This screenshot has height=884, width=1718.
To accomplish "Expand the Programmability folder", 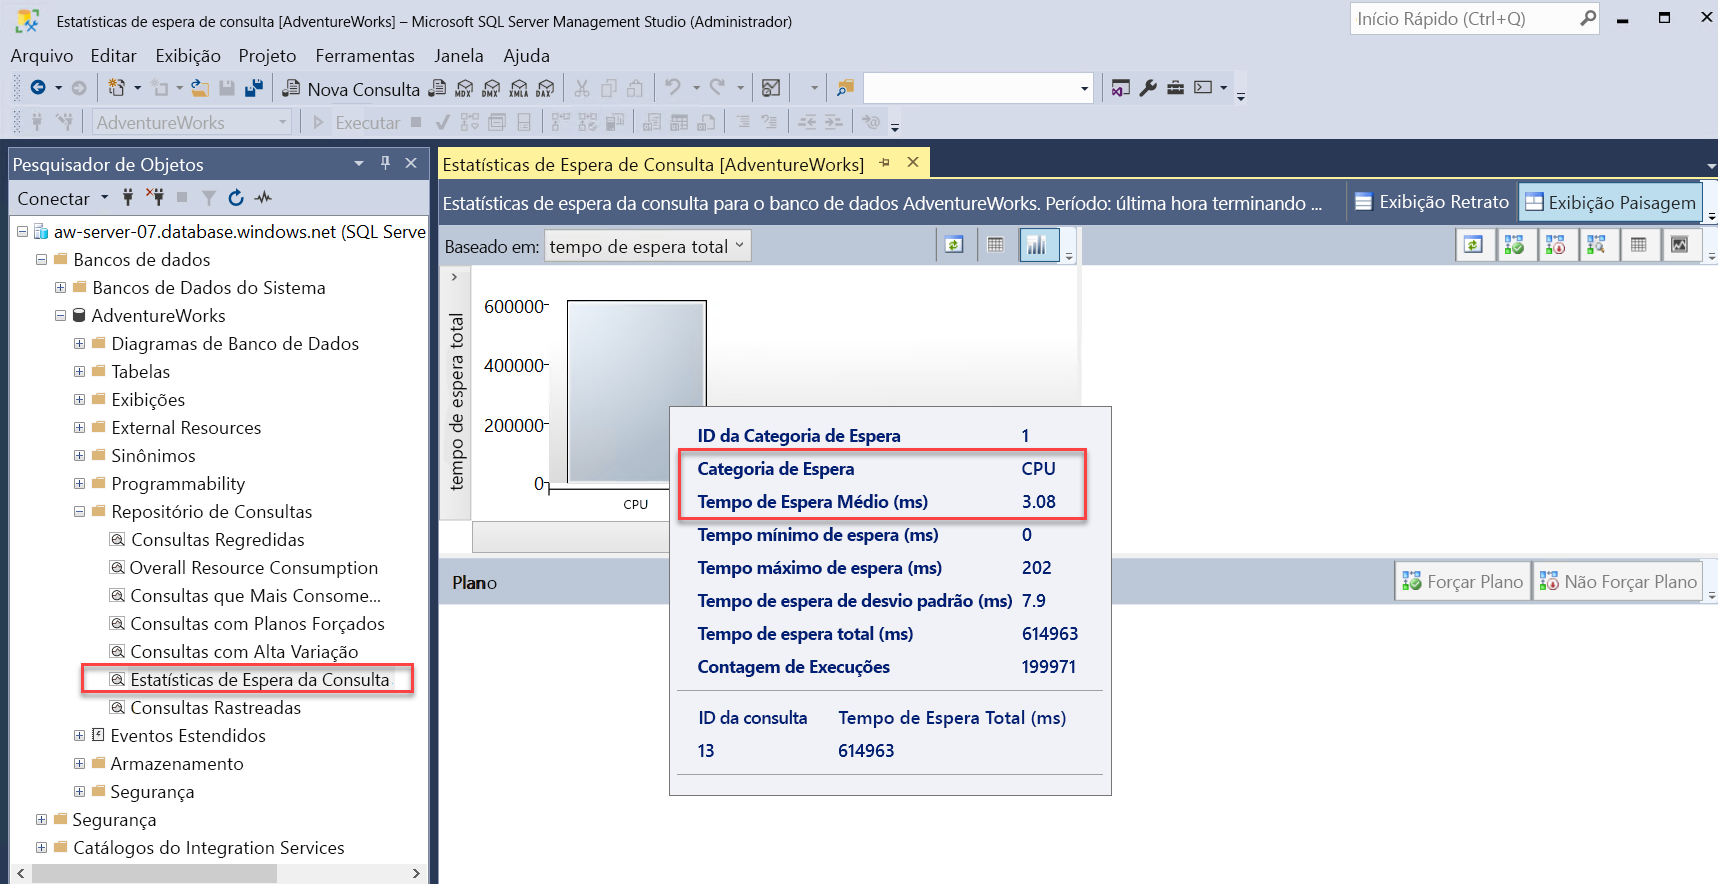I will coord(79,483).
